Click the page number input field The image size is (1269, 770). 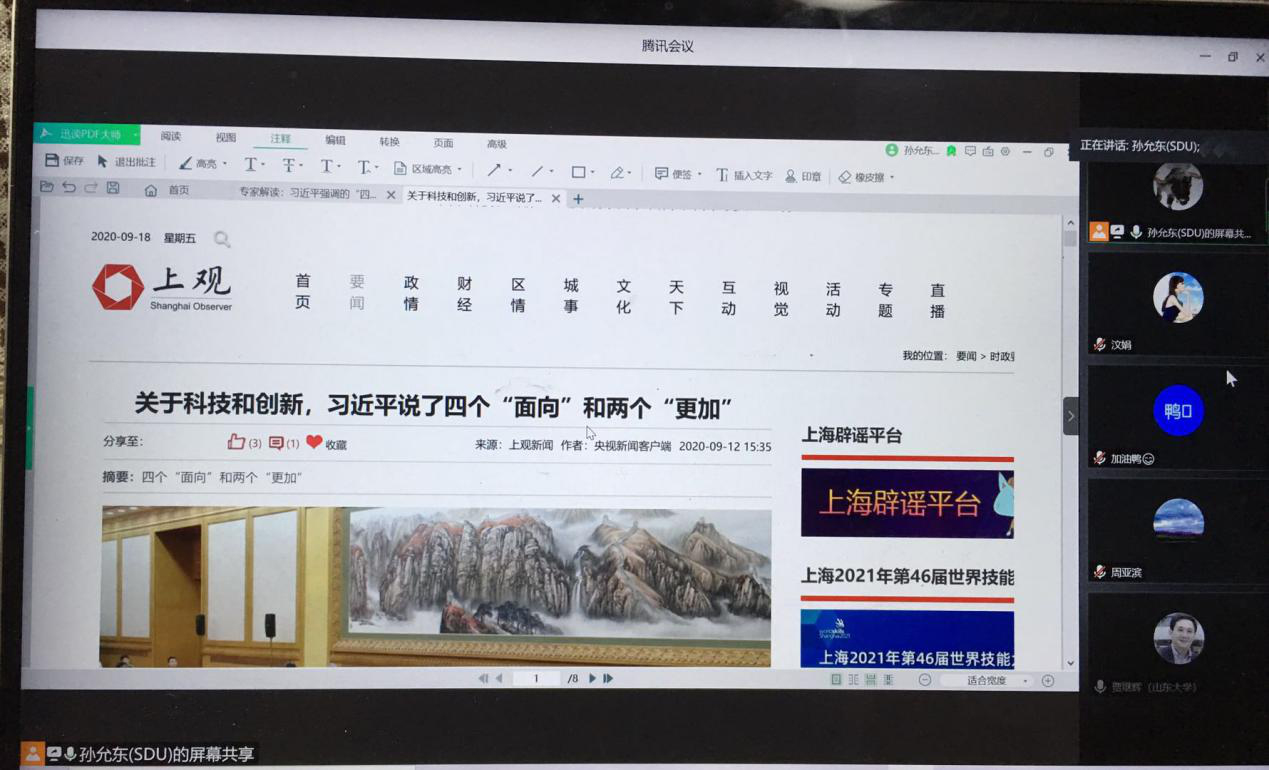(x=536, y=678)
